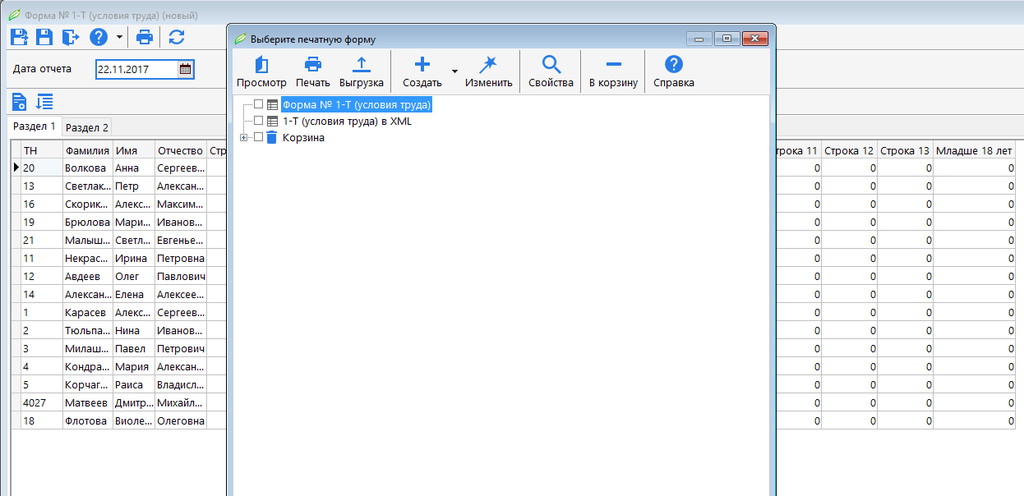Click the first name cell Олег
The image size is (1024, 496).
[x=134, y=276]
